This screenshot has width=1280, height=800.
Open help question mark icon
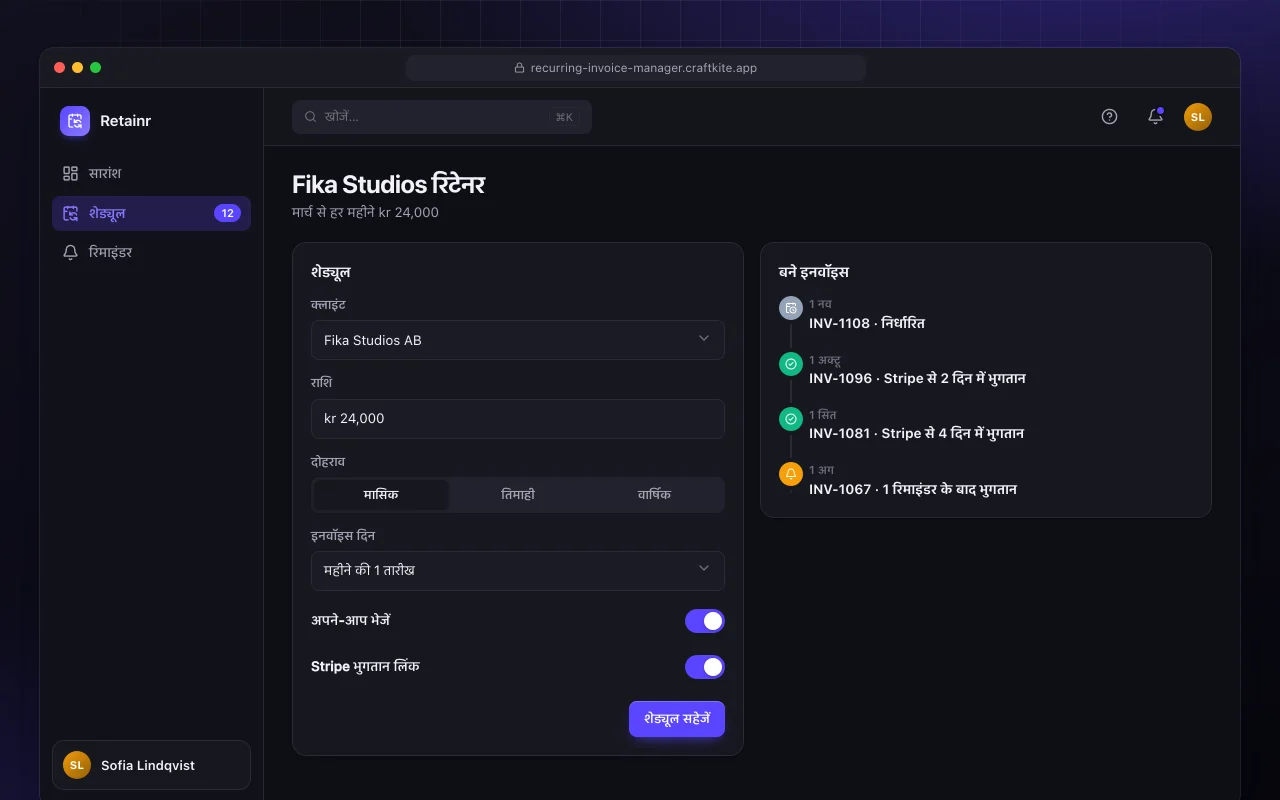point(1109,116)
